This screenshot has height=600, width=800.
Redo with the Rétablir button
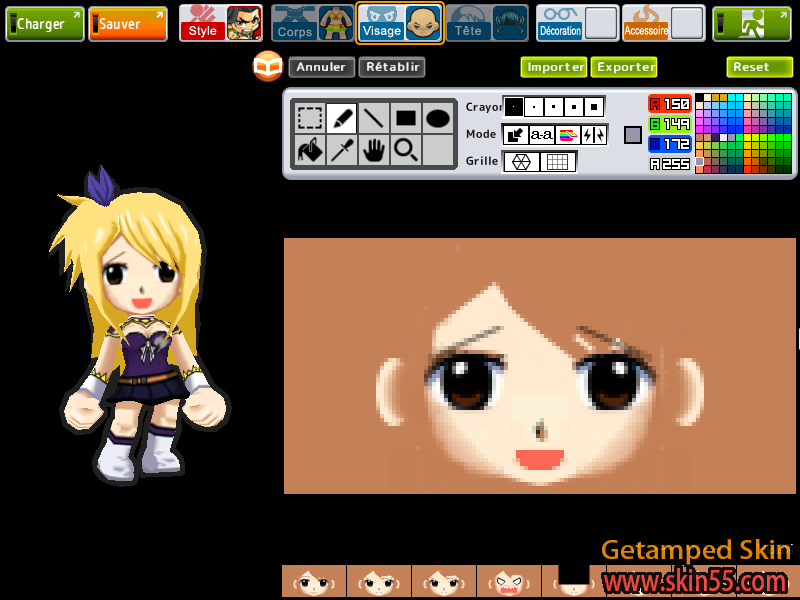(392, 67)
